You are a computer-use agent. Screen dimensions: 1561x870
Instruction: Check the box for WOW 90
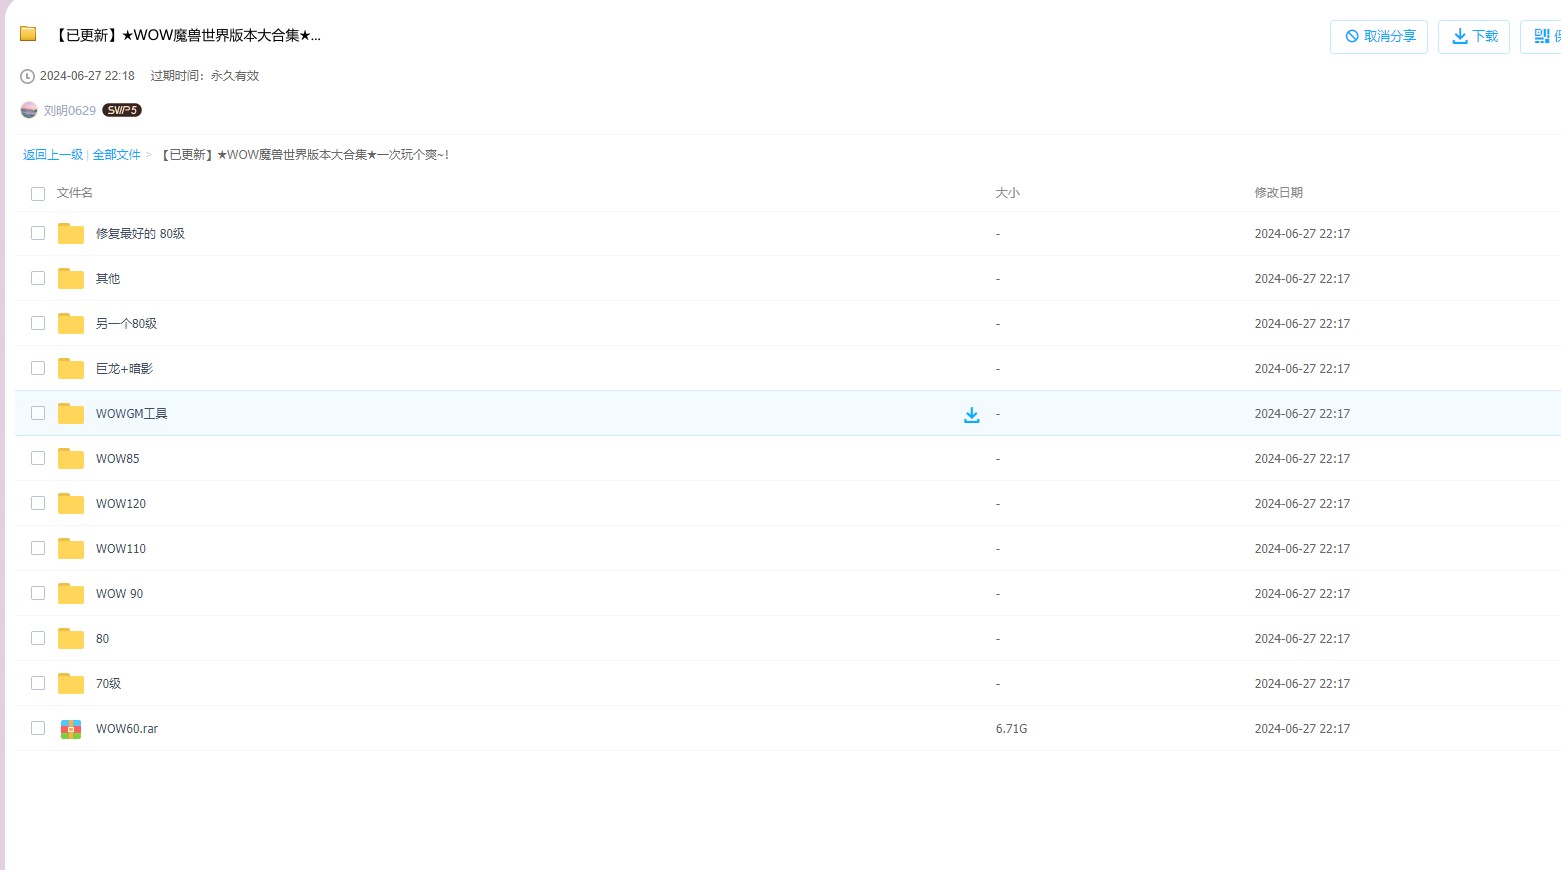pos(38,593)
